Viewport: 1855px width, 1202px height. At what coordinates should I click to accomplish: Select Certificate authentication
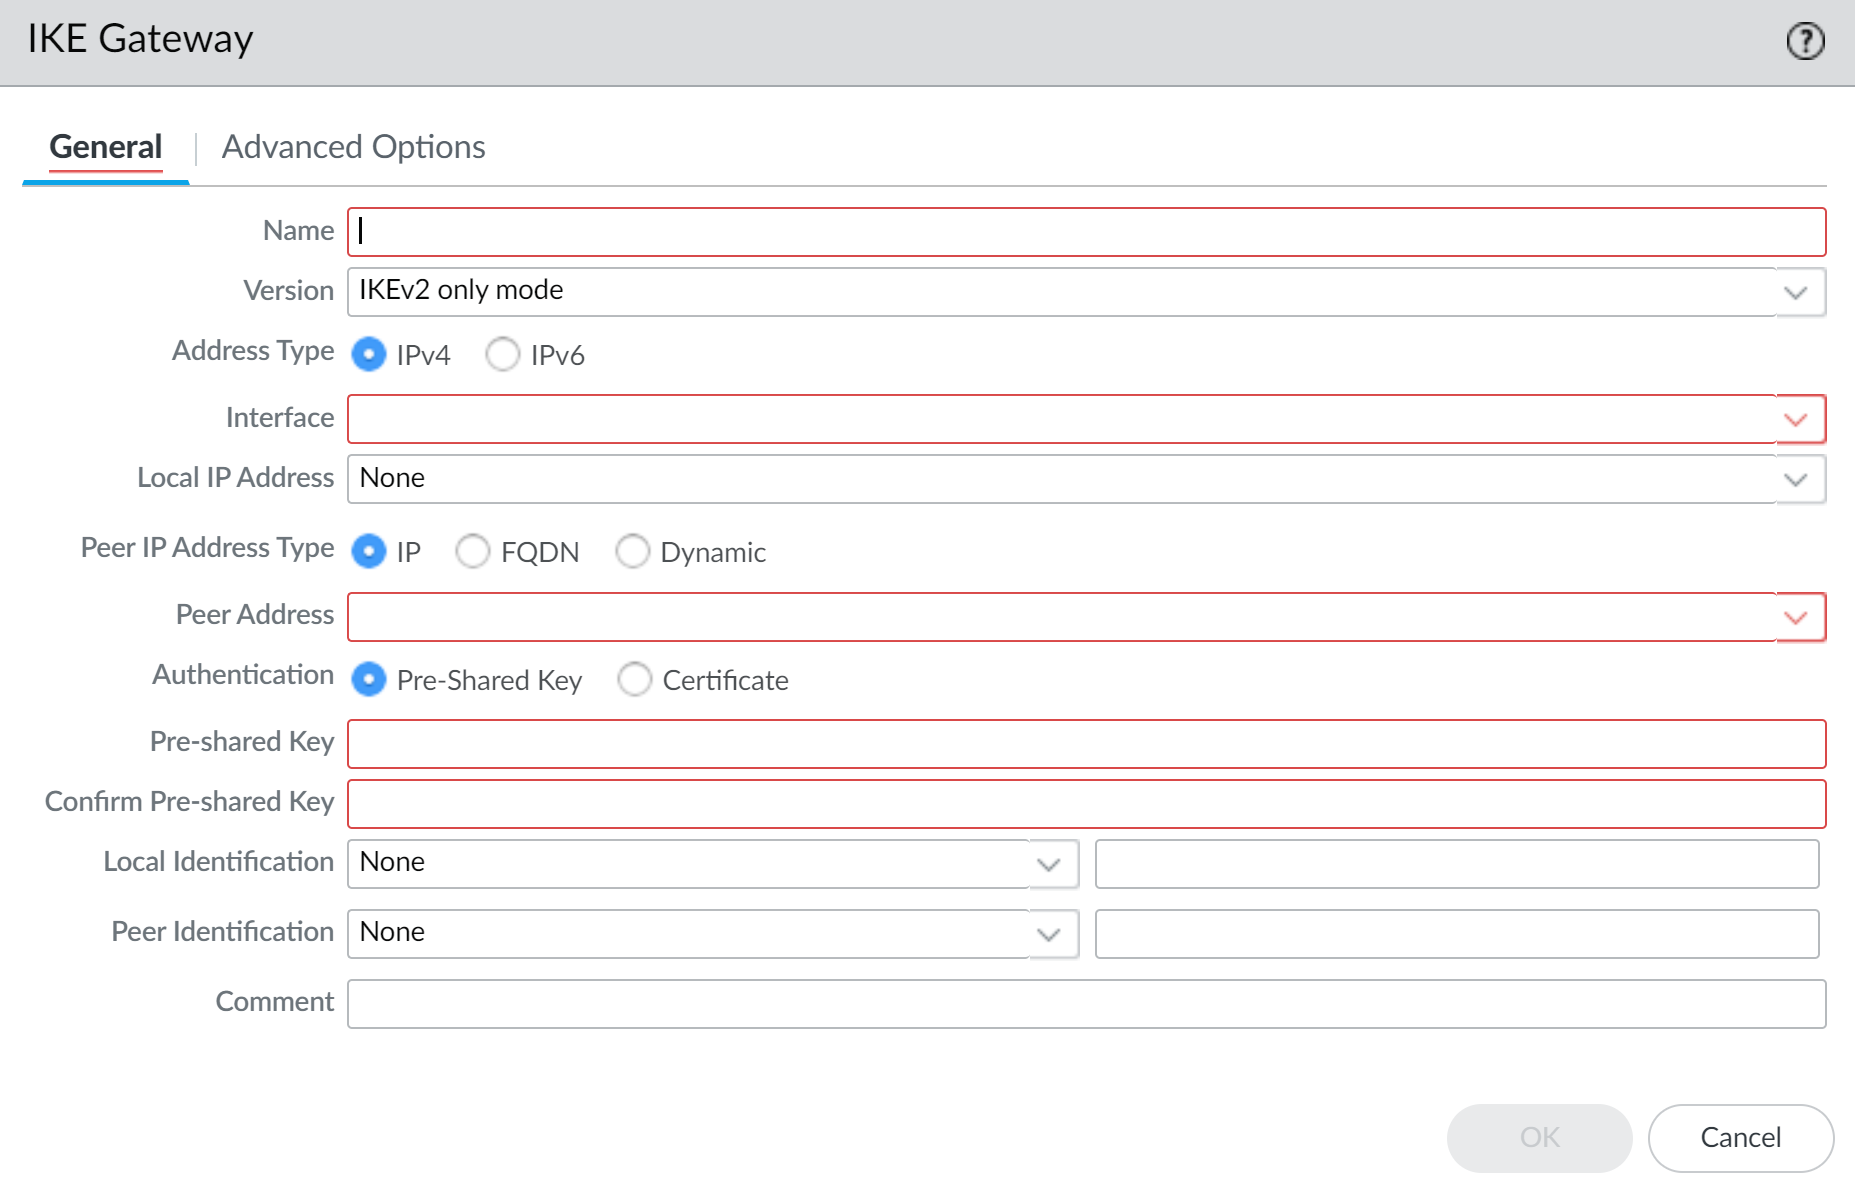pyautogui.click(x=635, y=680)
